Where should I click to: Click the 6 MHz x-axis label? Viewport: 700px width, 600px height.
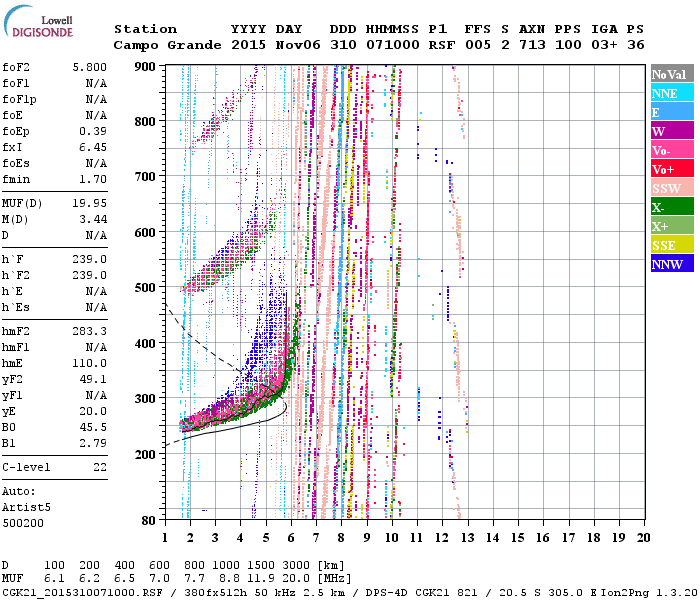[x=291, y=538]
